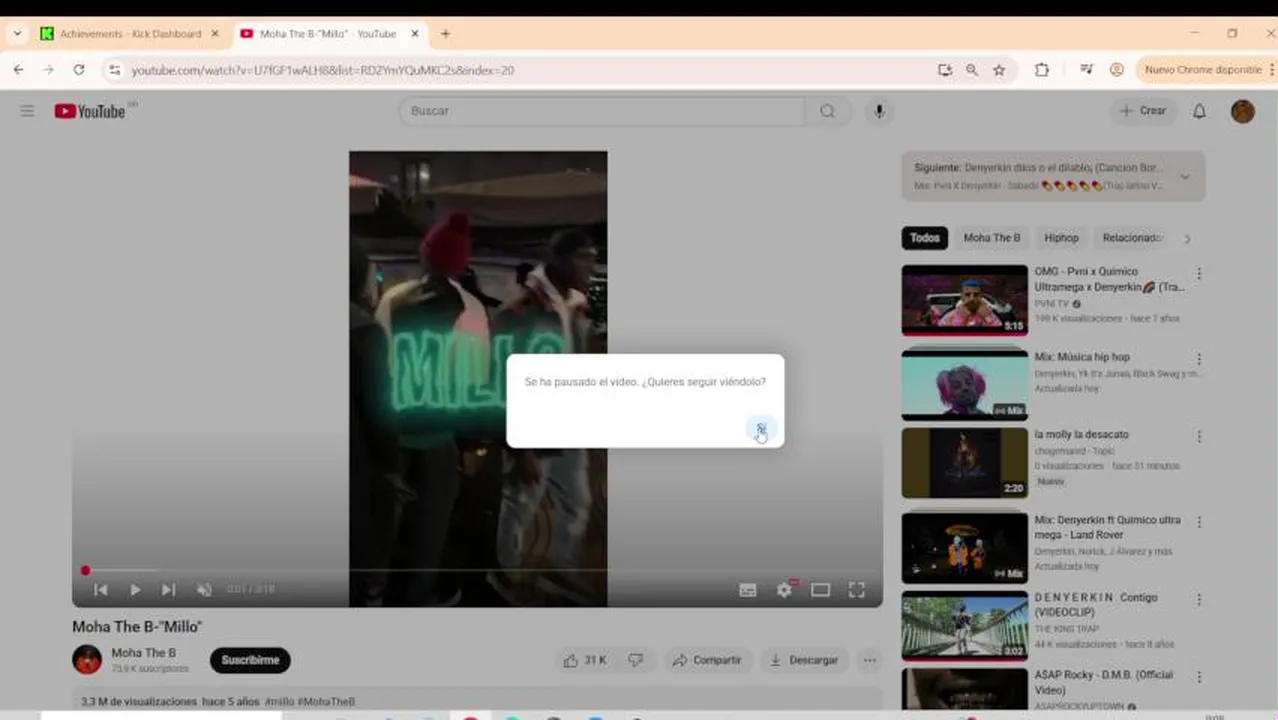
Task: Open a new browser tab
Action: tap(445, 34)
